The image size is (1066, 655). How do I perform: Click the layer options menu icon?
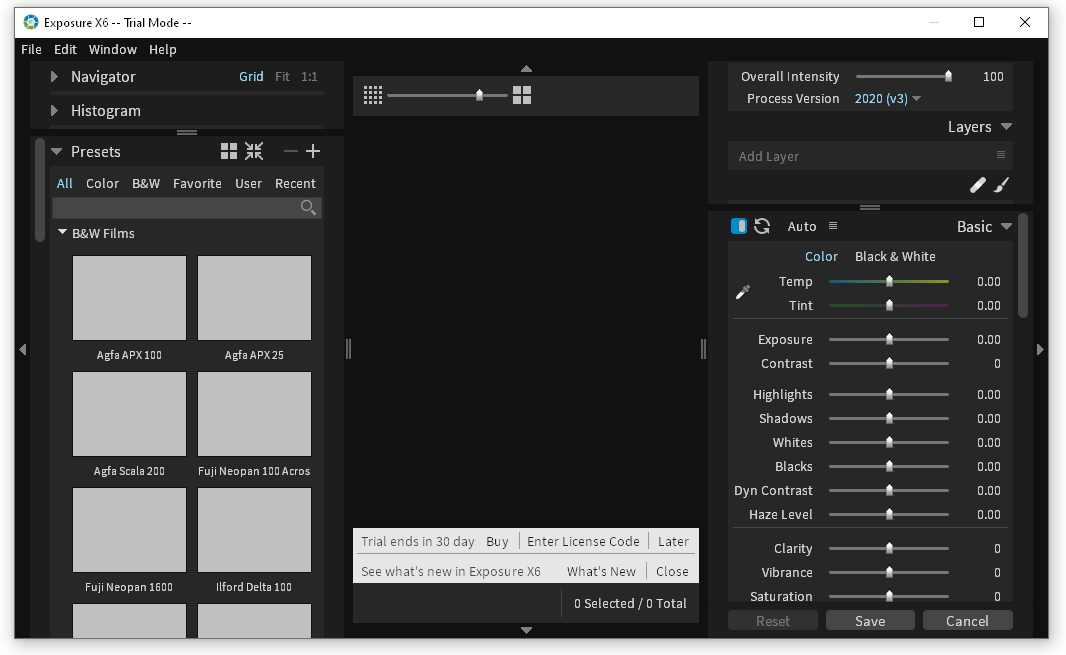pyautogui.click(x=1001, y=155)
